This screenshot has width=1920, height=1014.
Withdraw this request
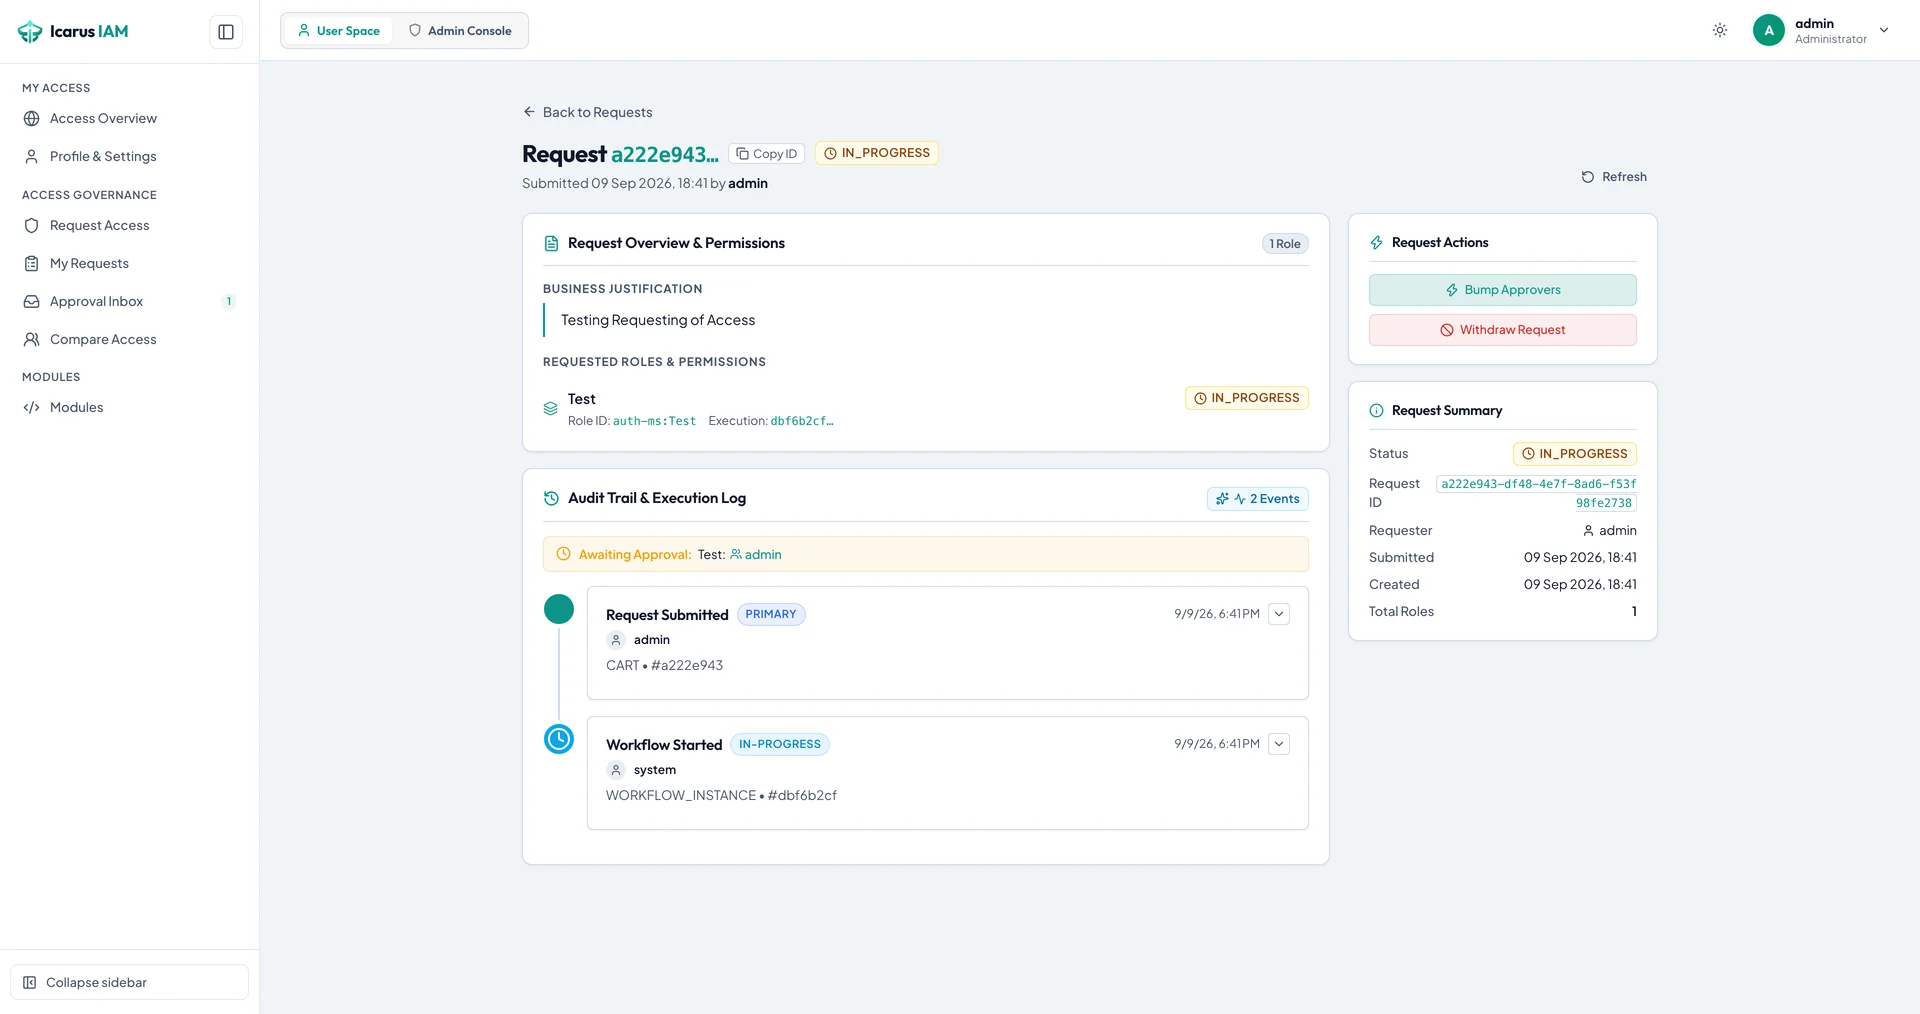pos(1502,330)
